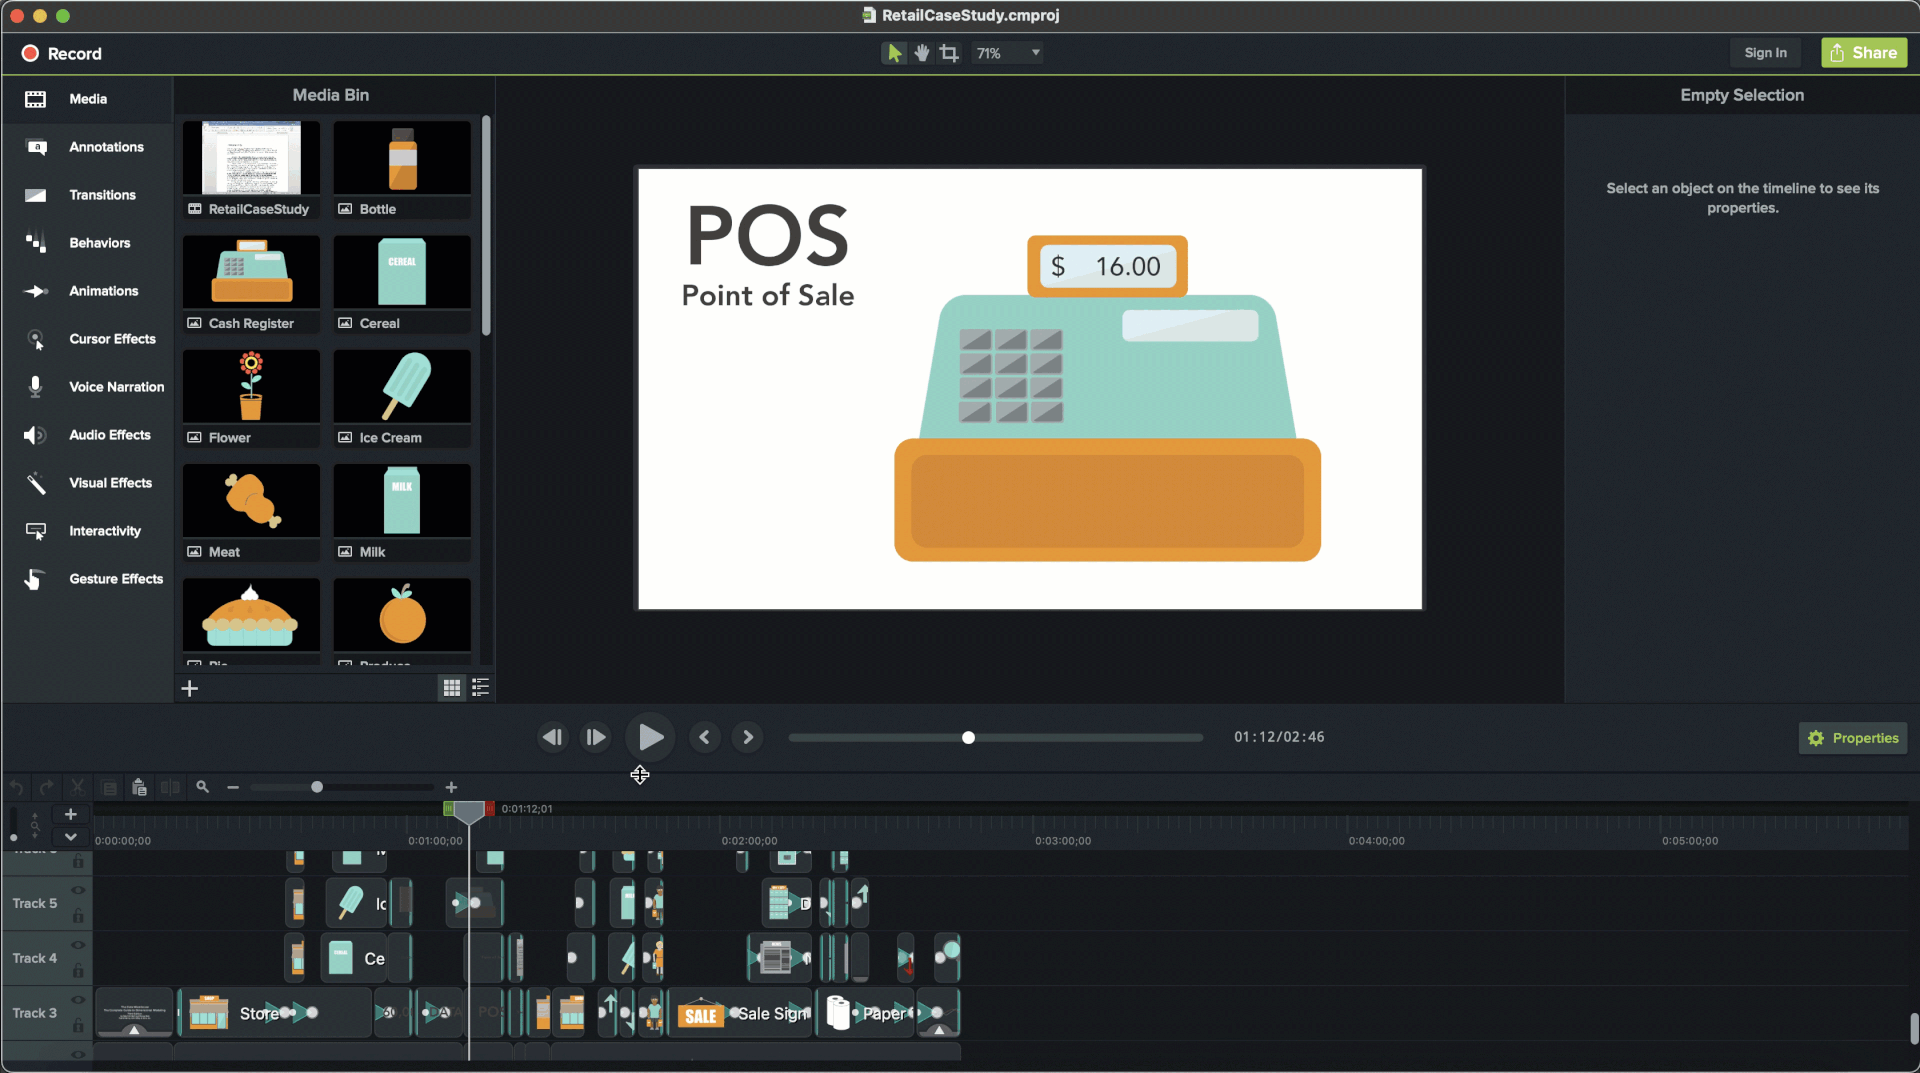Viewport: 1920px width, 1073px height.
Task: Click the Copy icon in timeline toolbar
Action: point(109,788)
